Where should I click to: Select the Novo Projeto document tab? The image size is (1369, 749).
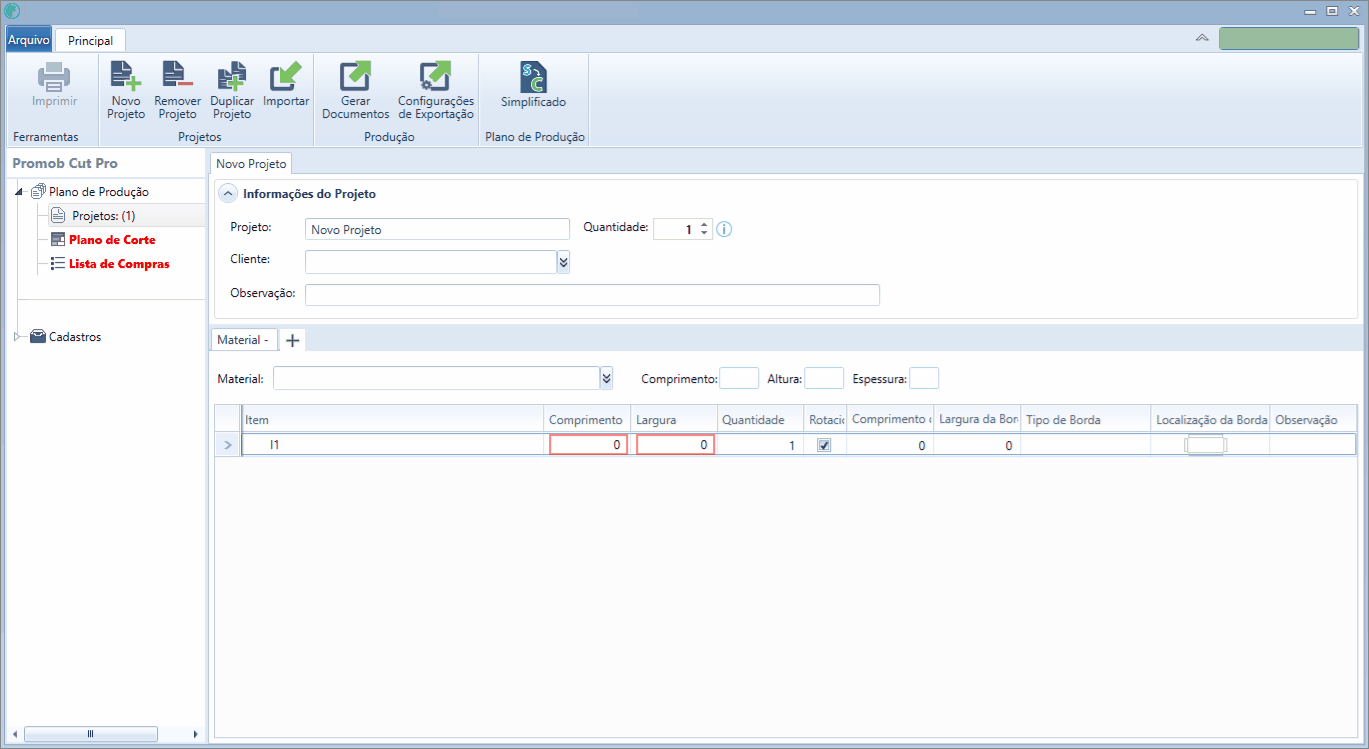coord(251,163)
